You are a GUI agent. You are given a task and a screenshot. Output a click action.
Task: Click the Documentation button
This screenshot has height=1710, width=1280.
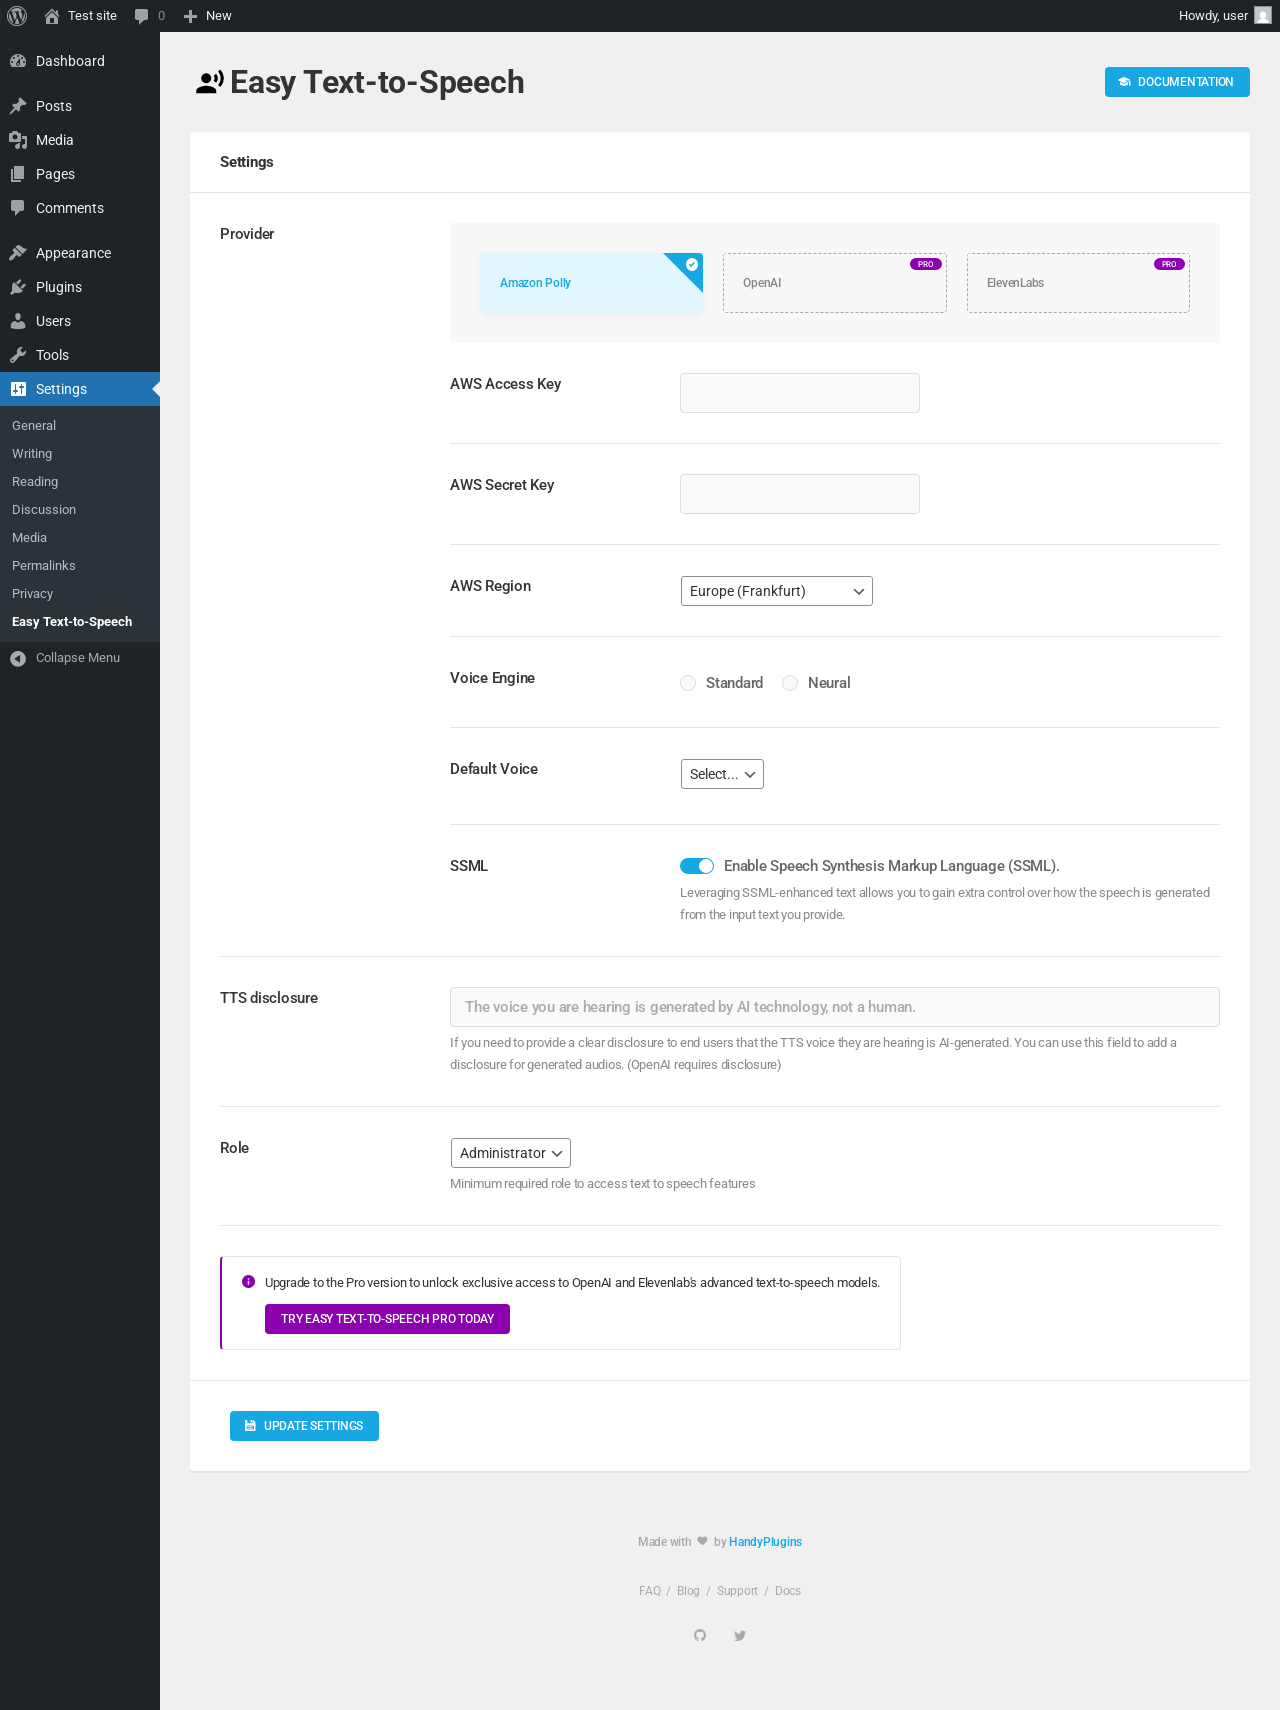1177,82
